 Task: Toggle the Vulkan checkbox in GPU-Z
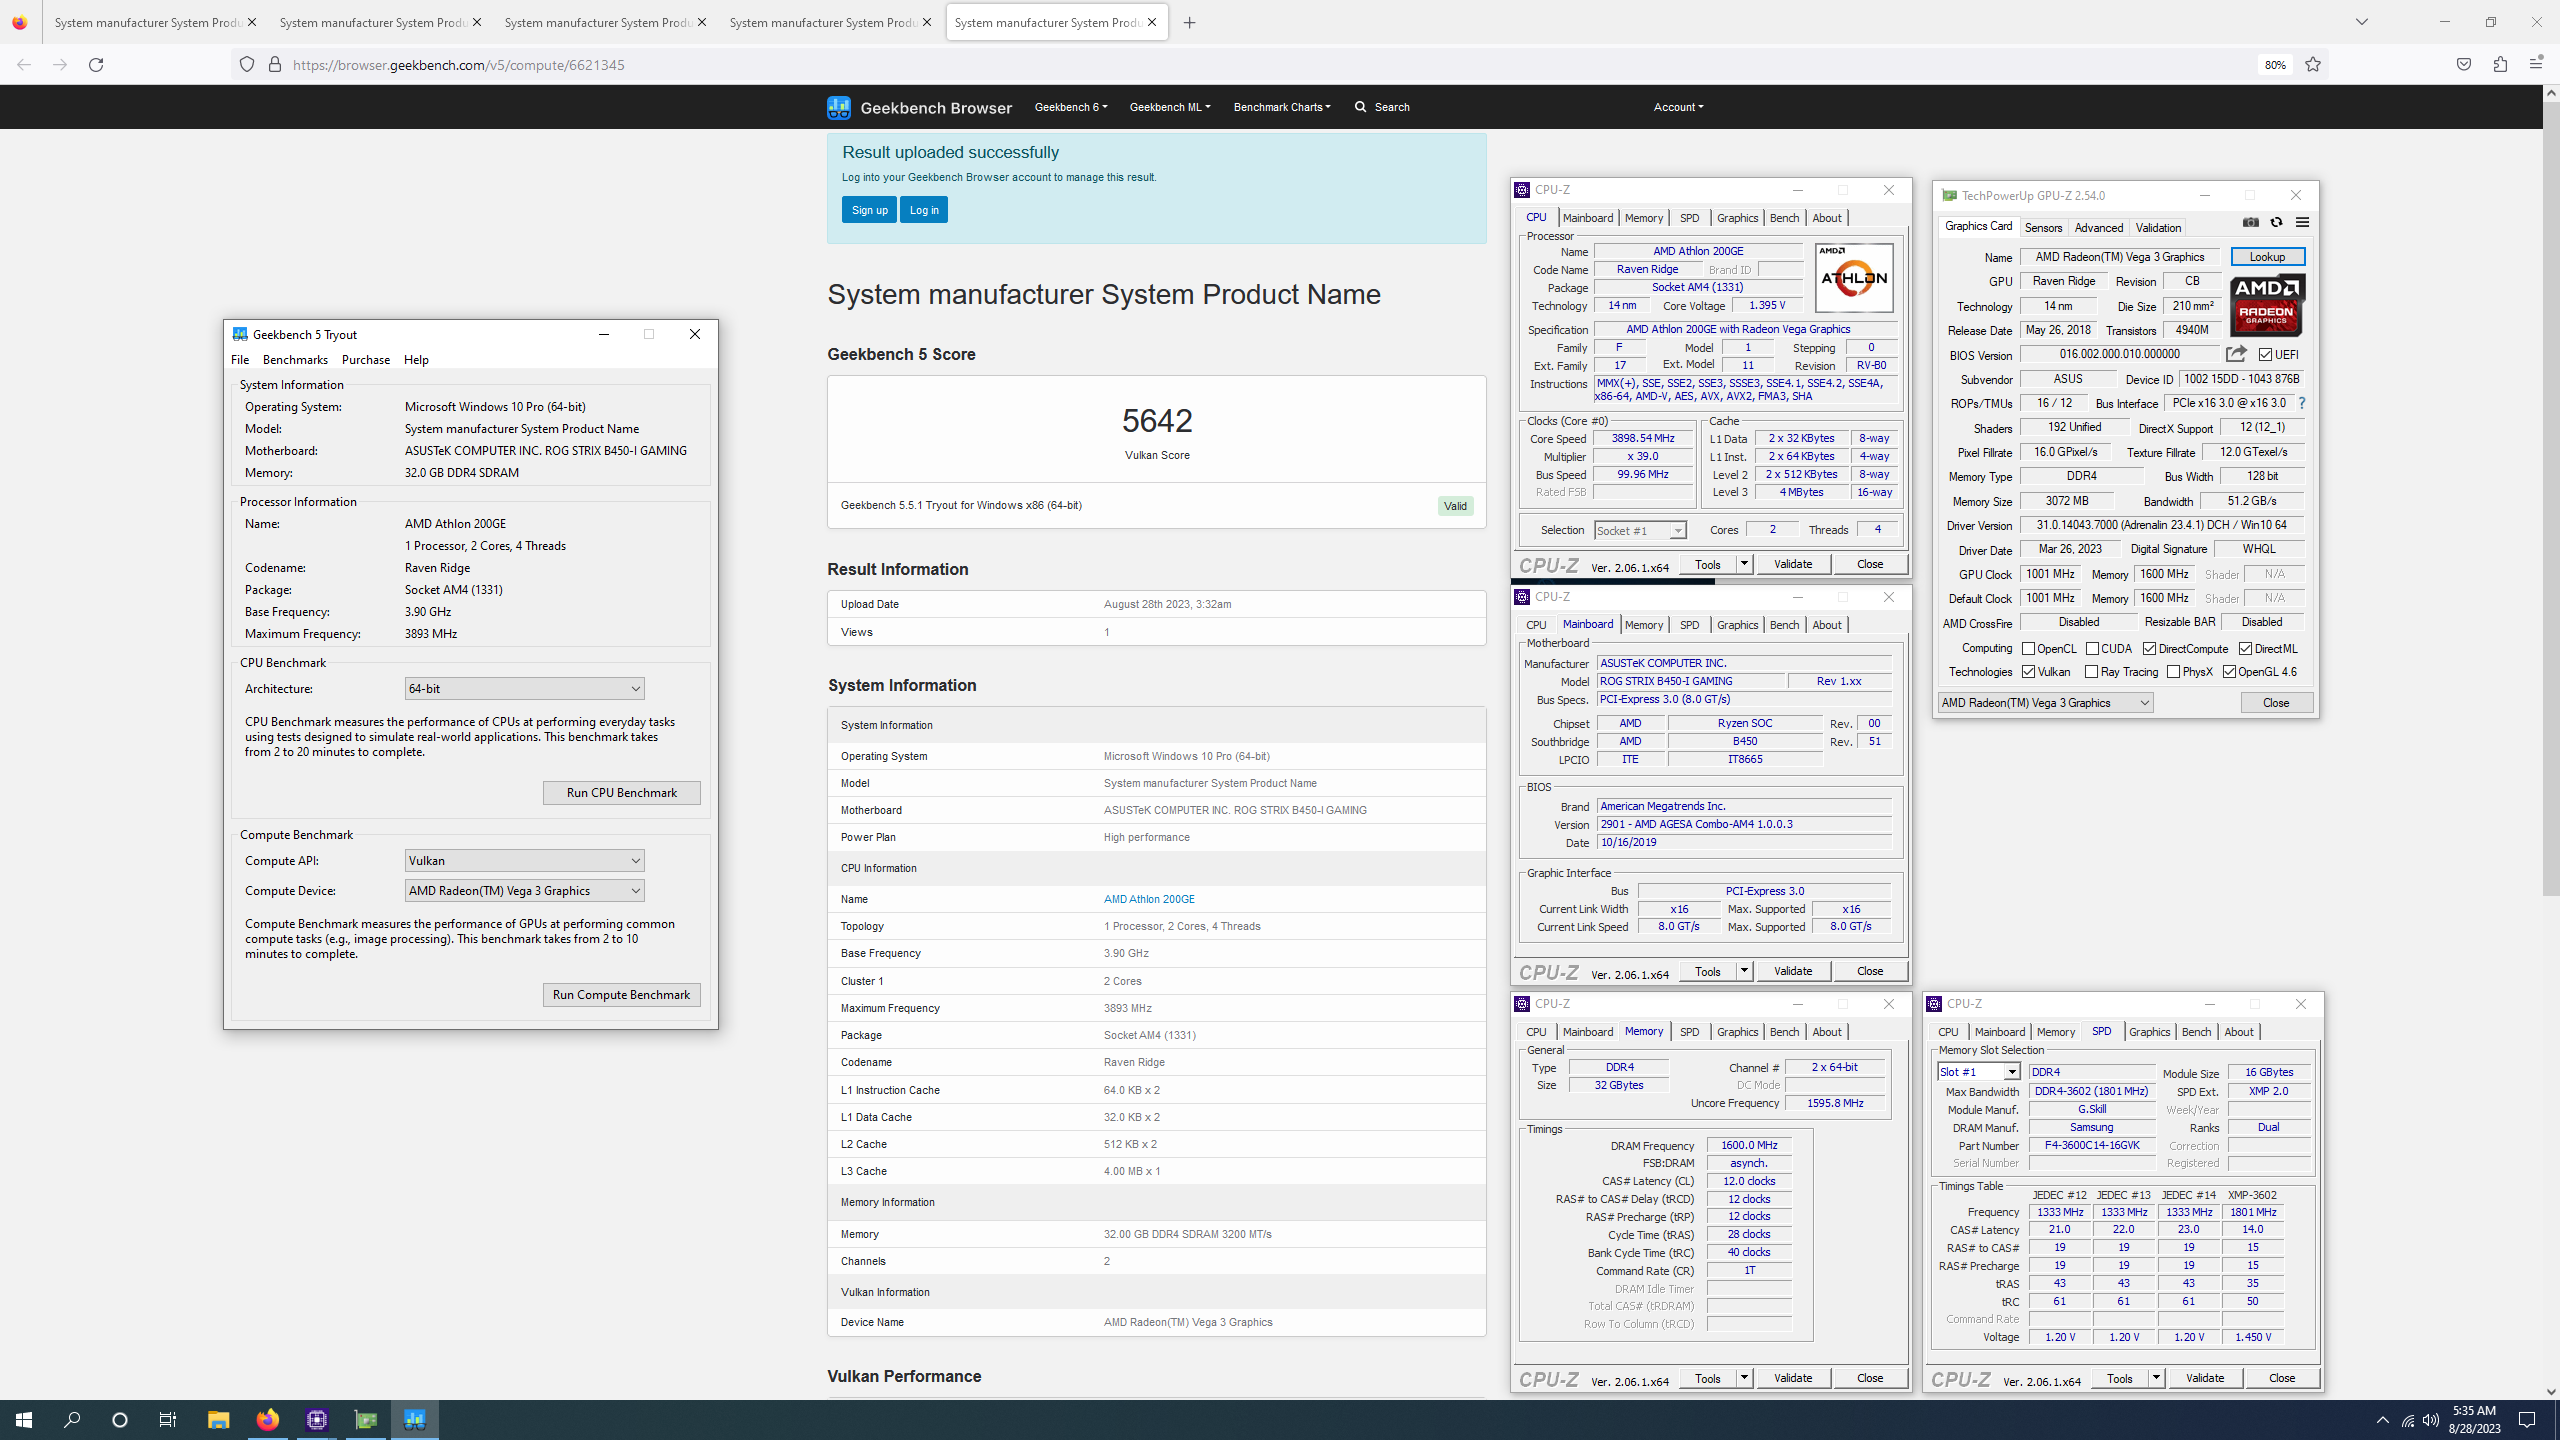[2028, 672]
